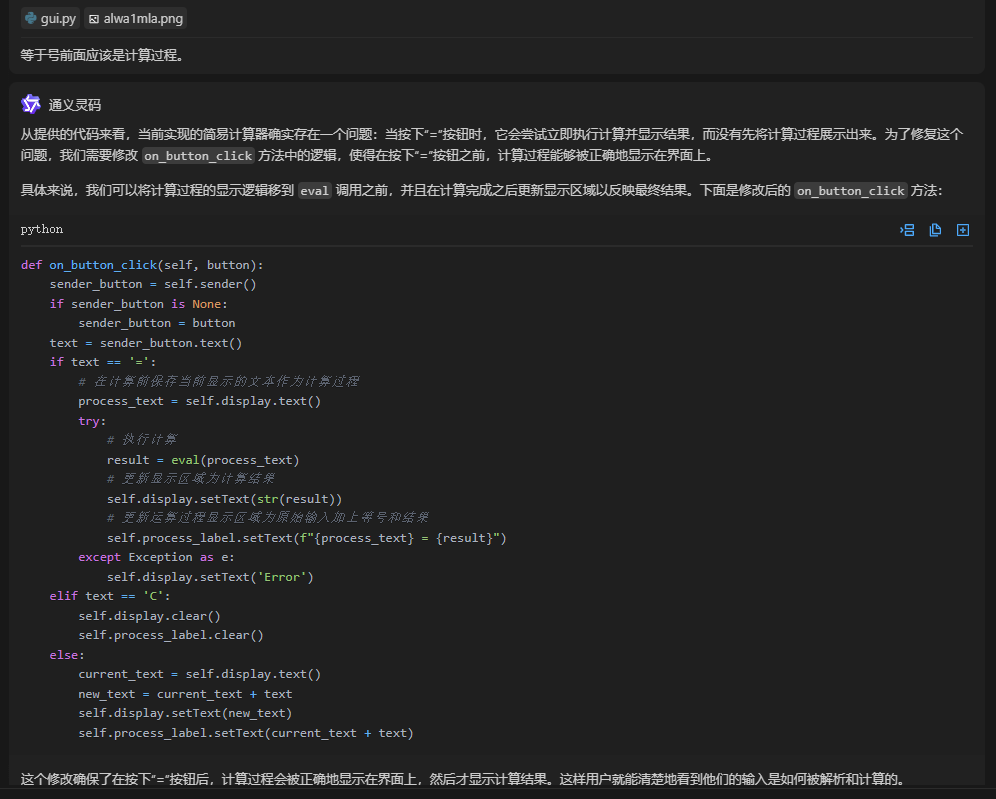This screenshot has width=996, height=799.
Task: Click the new file from code icon
Action: [x=963, y=230]
